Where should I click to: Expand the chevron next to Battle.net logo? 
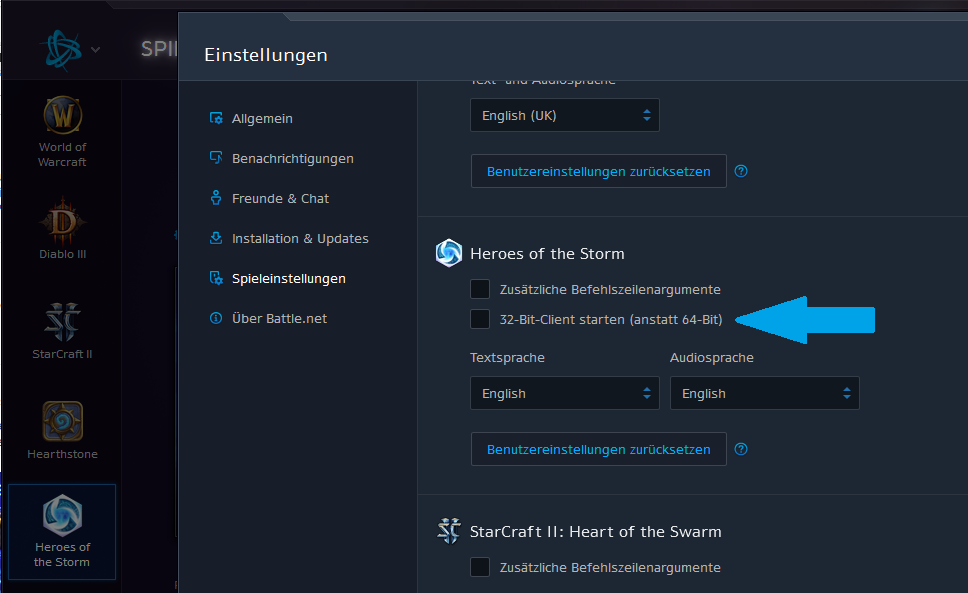coord(96,49)
